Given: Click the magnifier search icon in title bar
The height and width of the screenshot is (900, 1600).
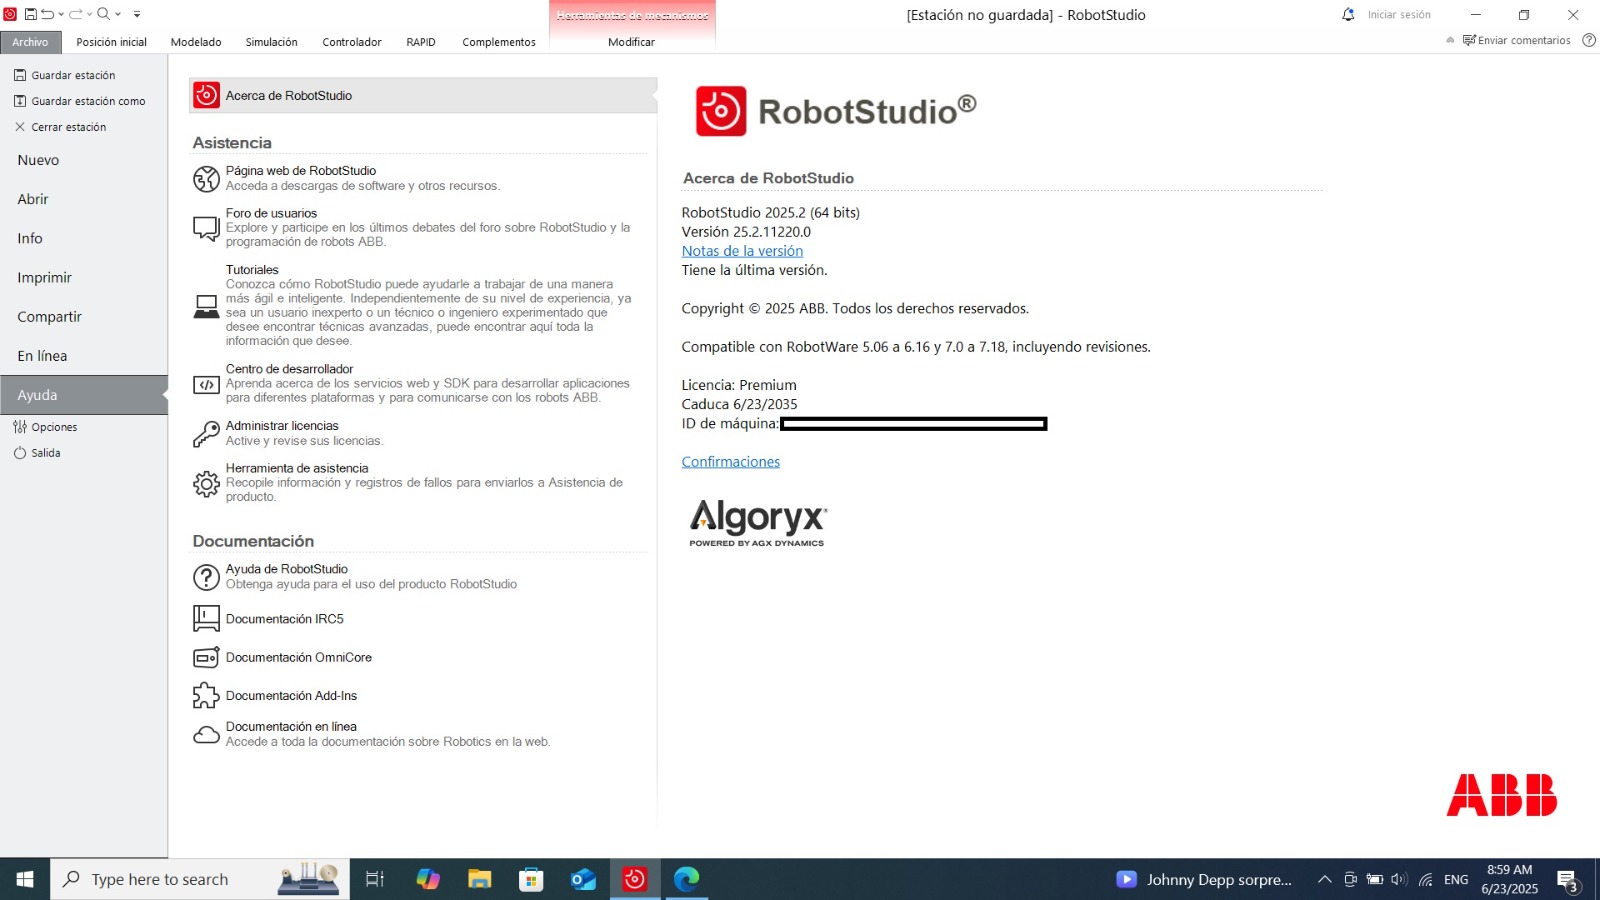Looking at the screenshot, I should (103, 14).
